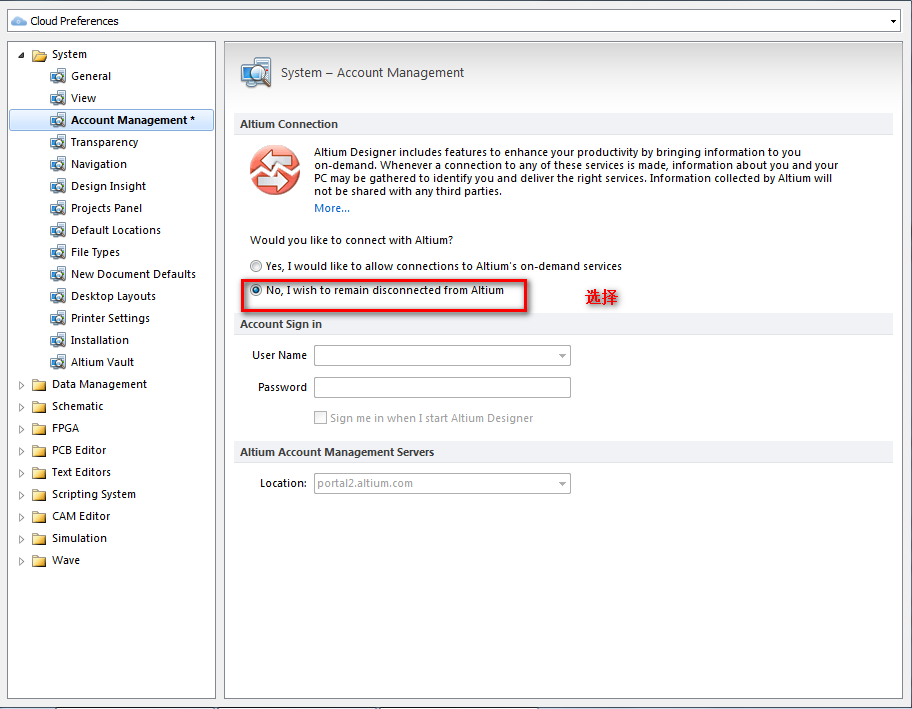Collapse the System tree node
This screenshot has height=709, width=912.
pos(21,54)
